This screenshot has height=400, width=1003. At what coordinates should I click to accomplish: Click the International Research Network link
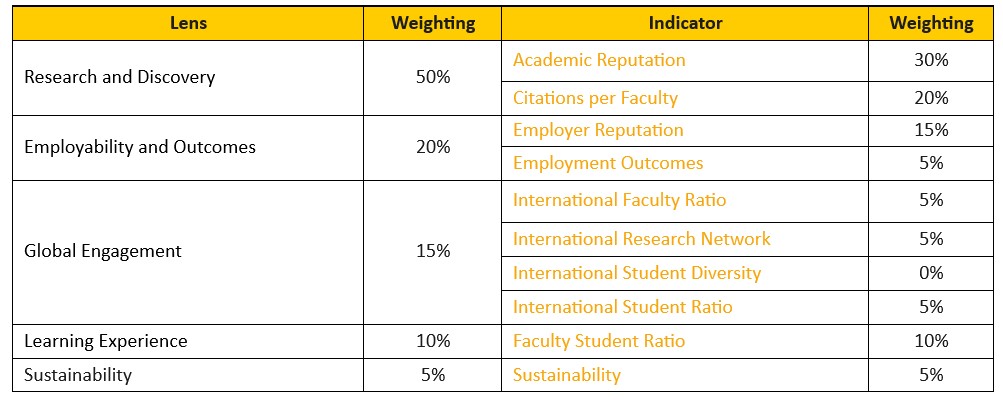[x=642, y=239]
